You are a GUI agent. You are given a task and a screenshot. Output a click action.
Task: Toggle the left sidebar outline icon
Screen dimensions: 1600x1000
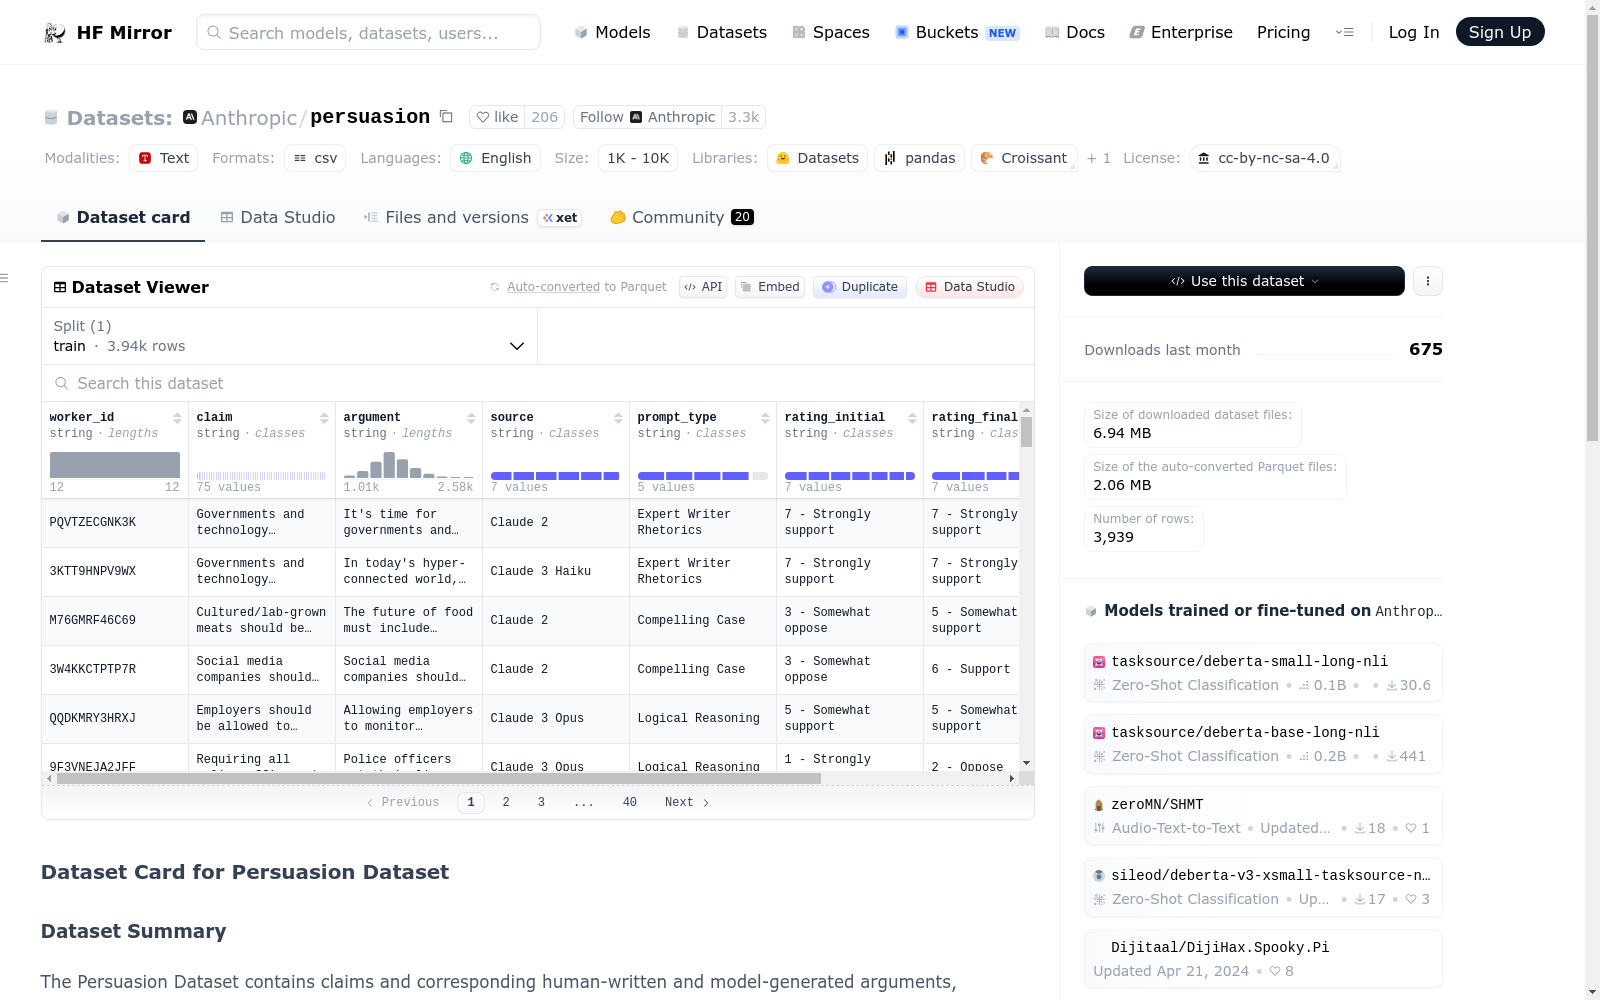[x=5, y=278]
